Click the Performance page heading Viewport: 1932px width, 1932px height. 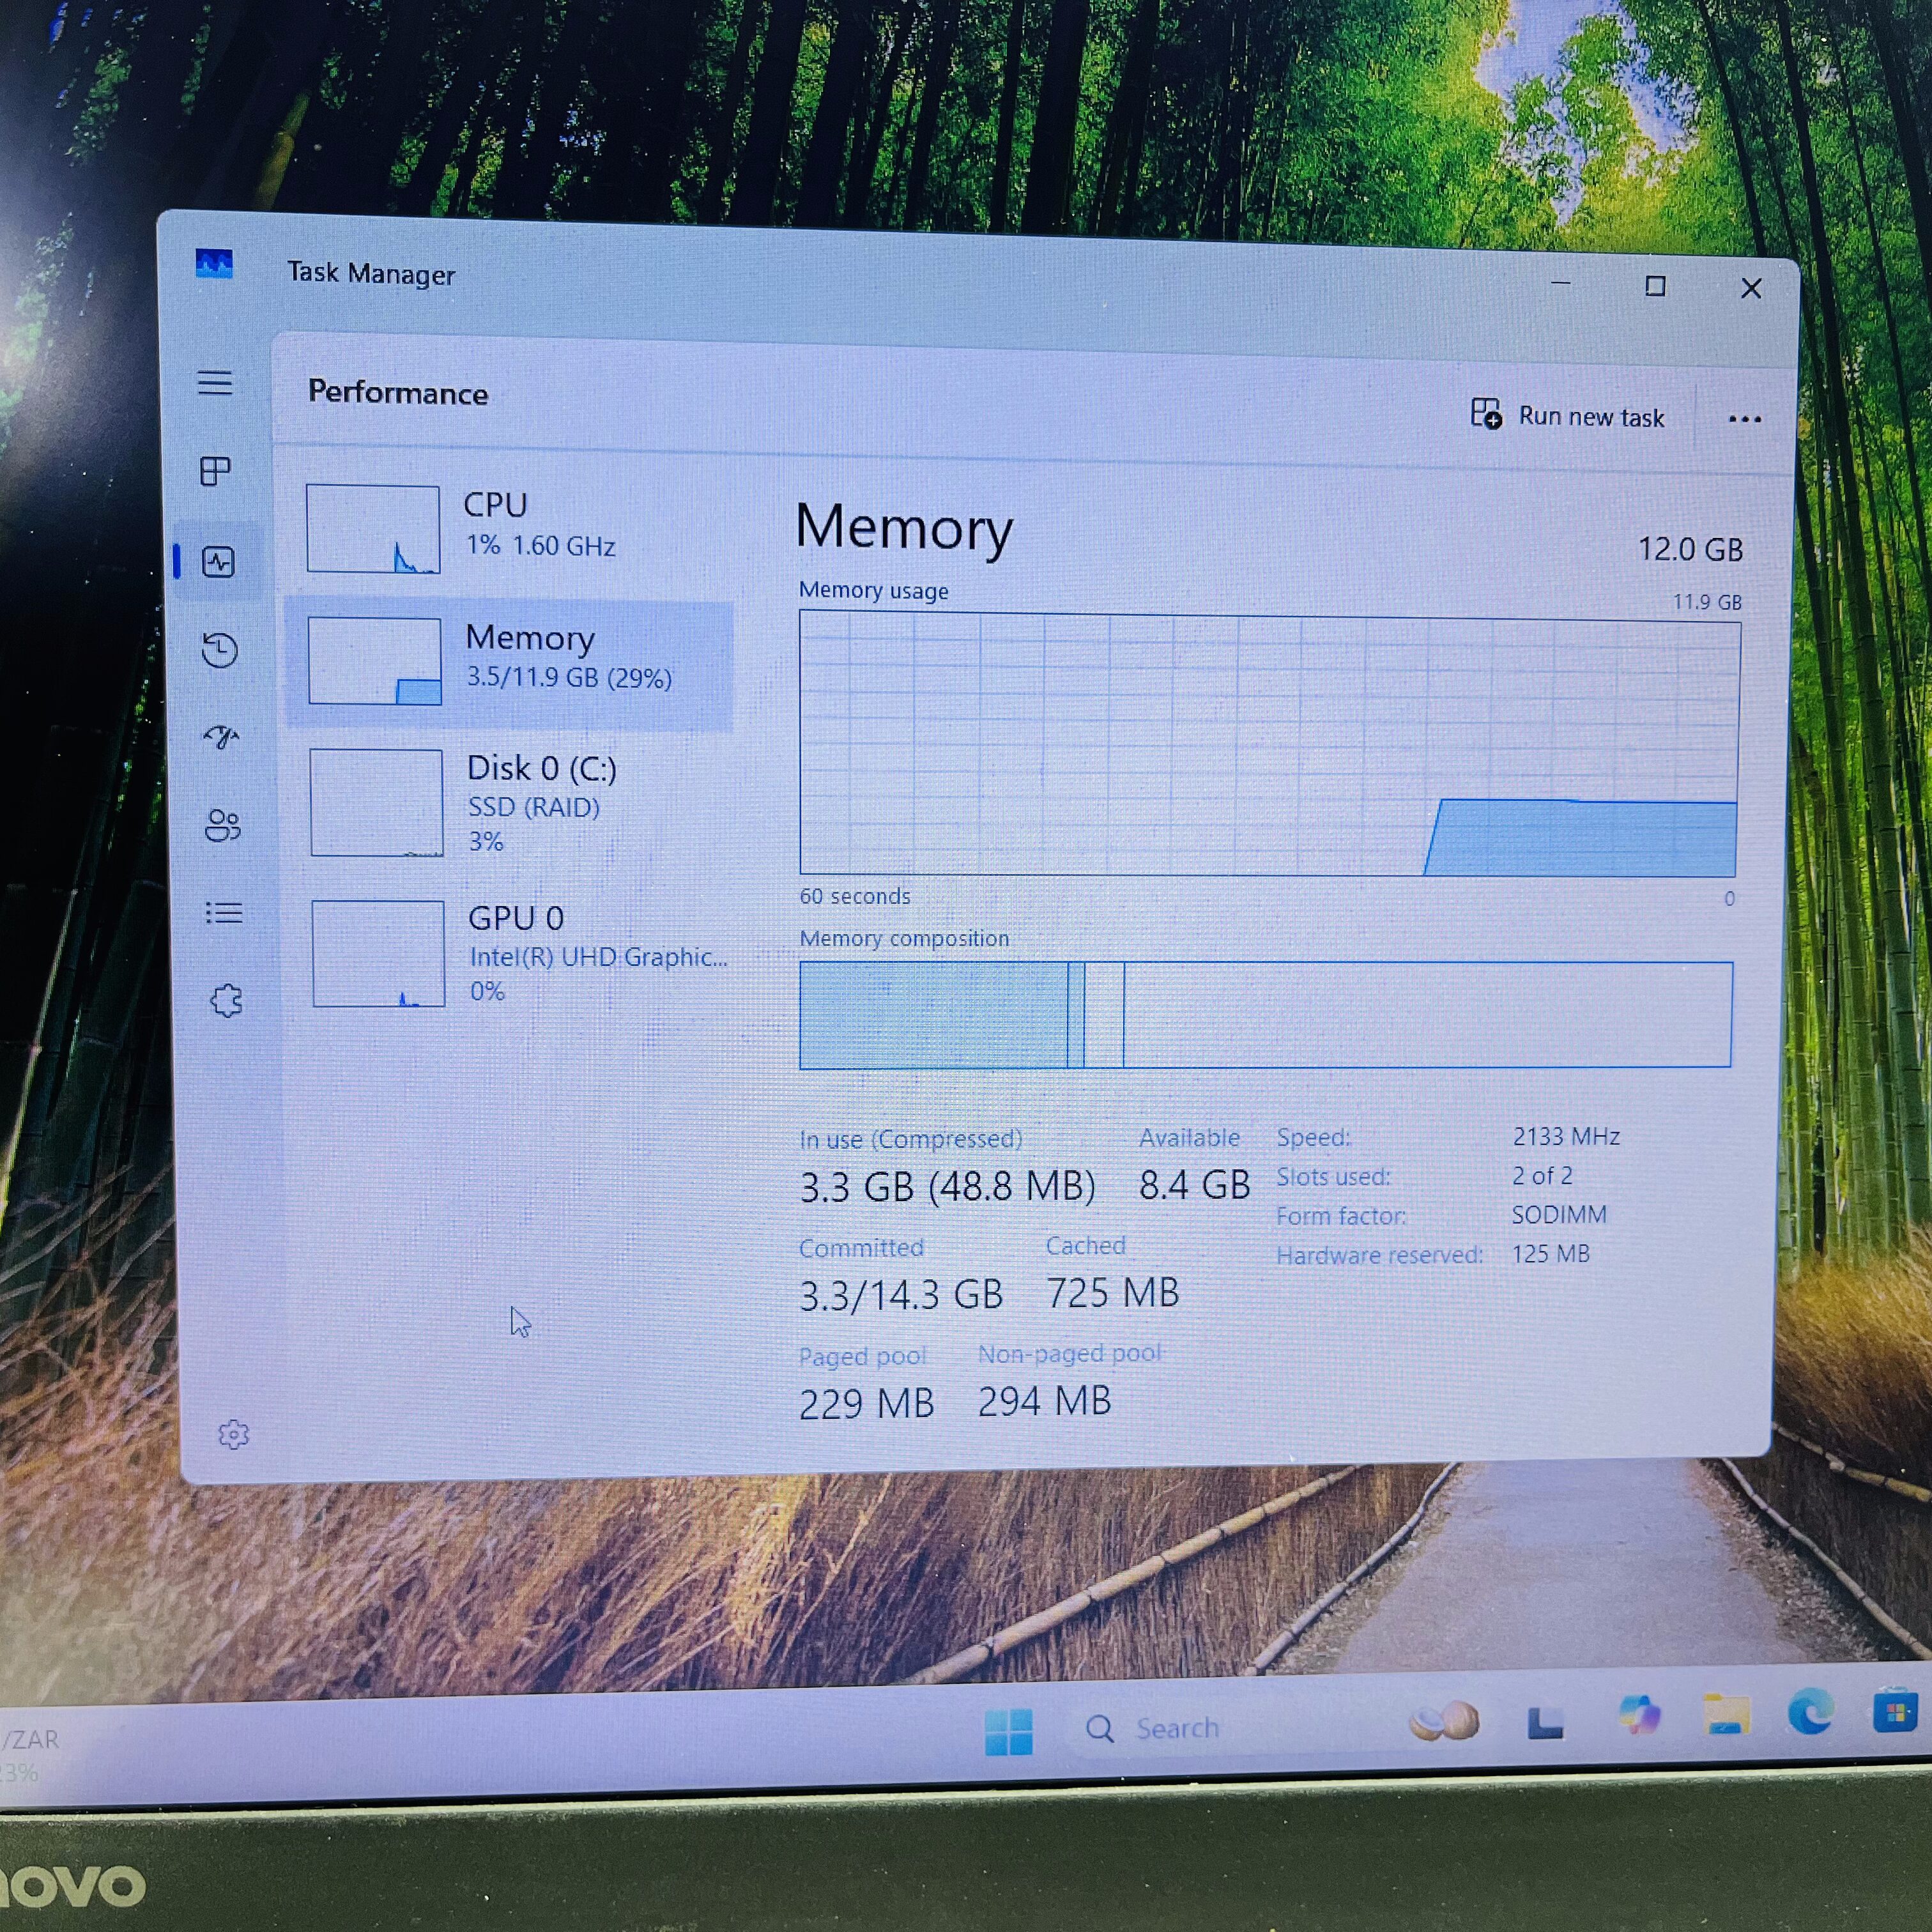pos(398,392)
